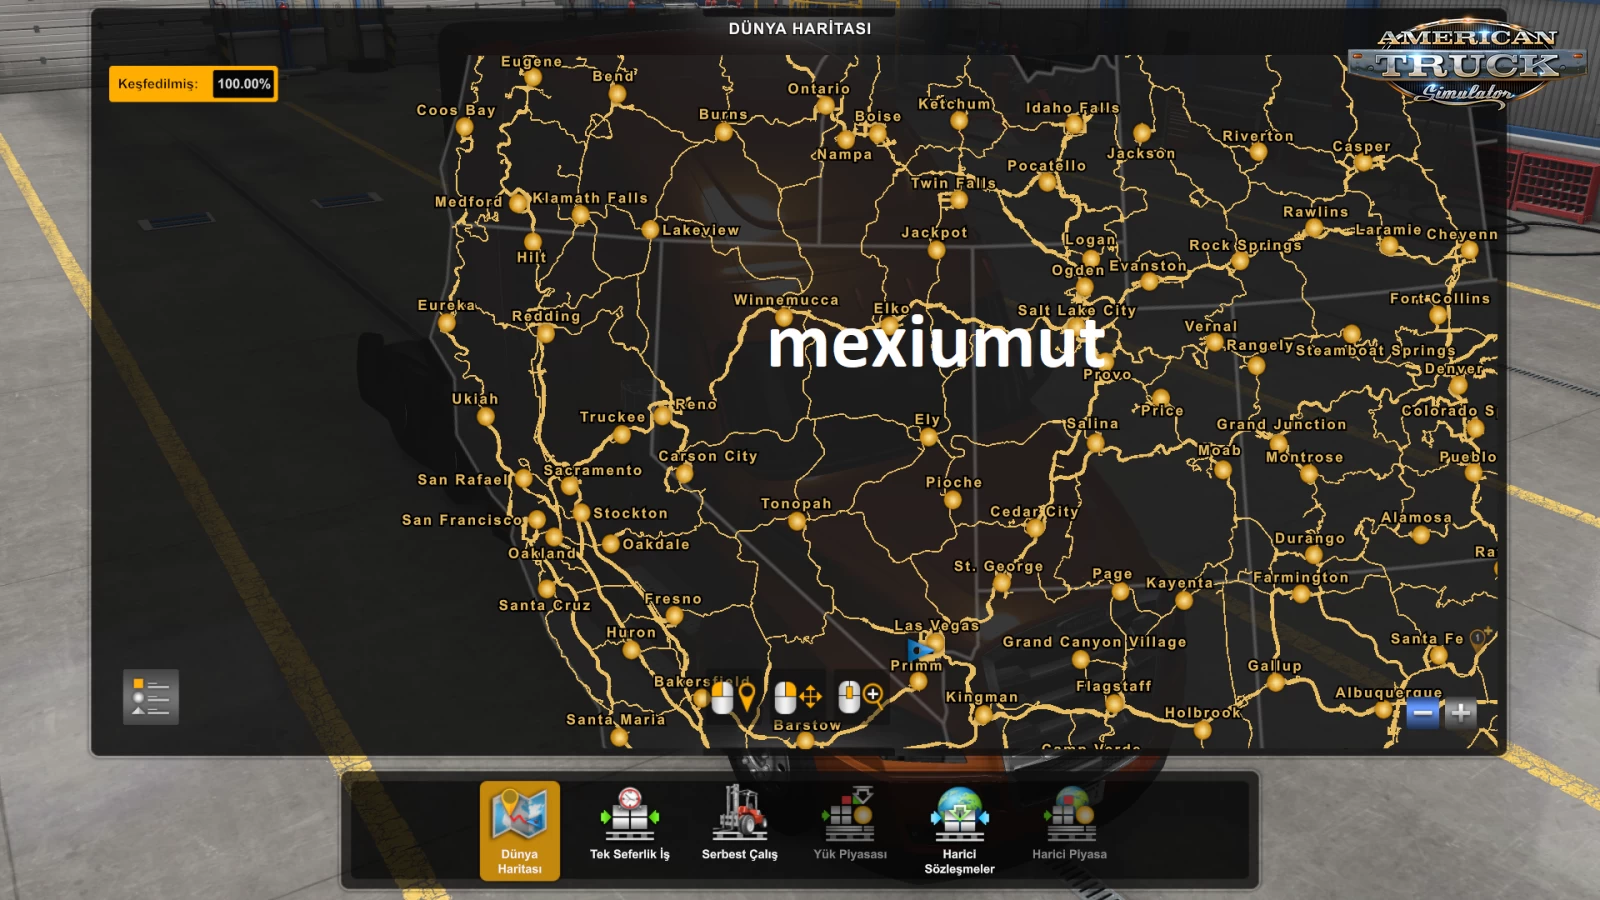
Task: Zoom out with the minus button
Action: [x=1422, y=714]
